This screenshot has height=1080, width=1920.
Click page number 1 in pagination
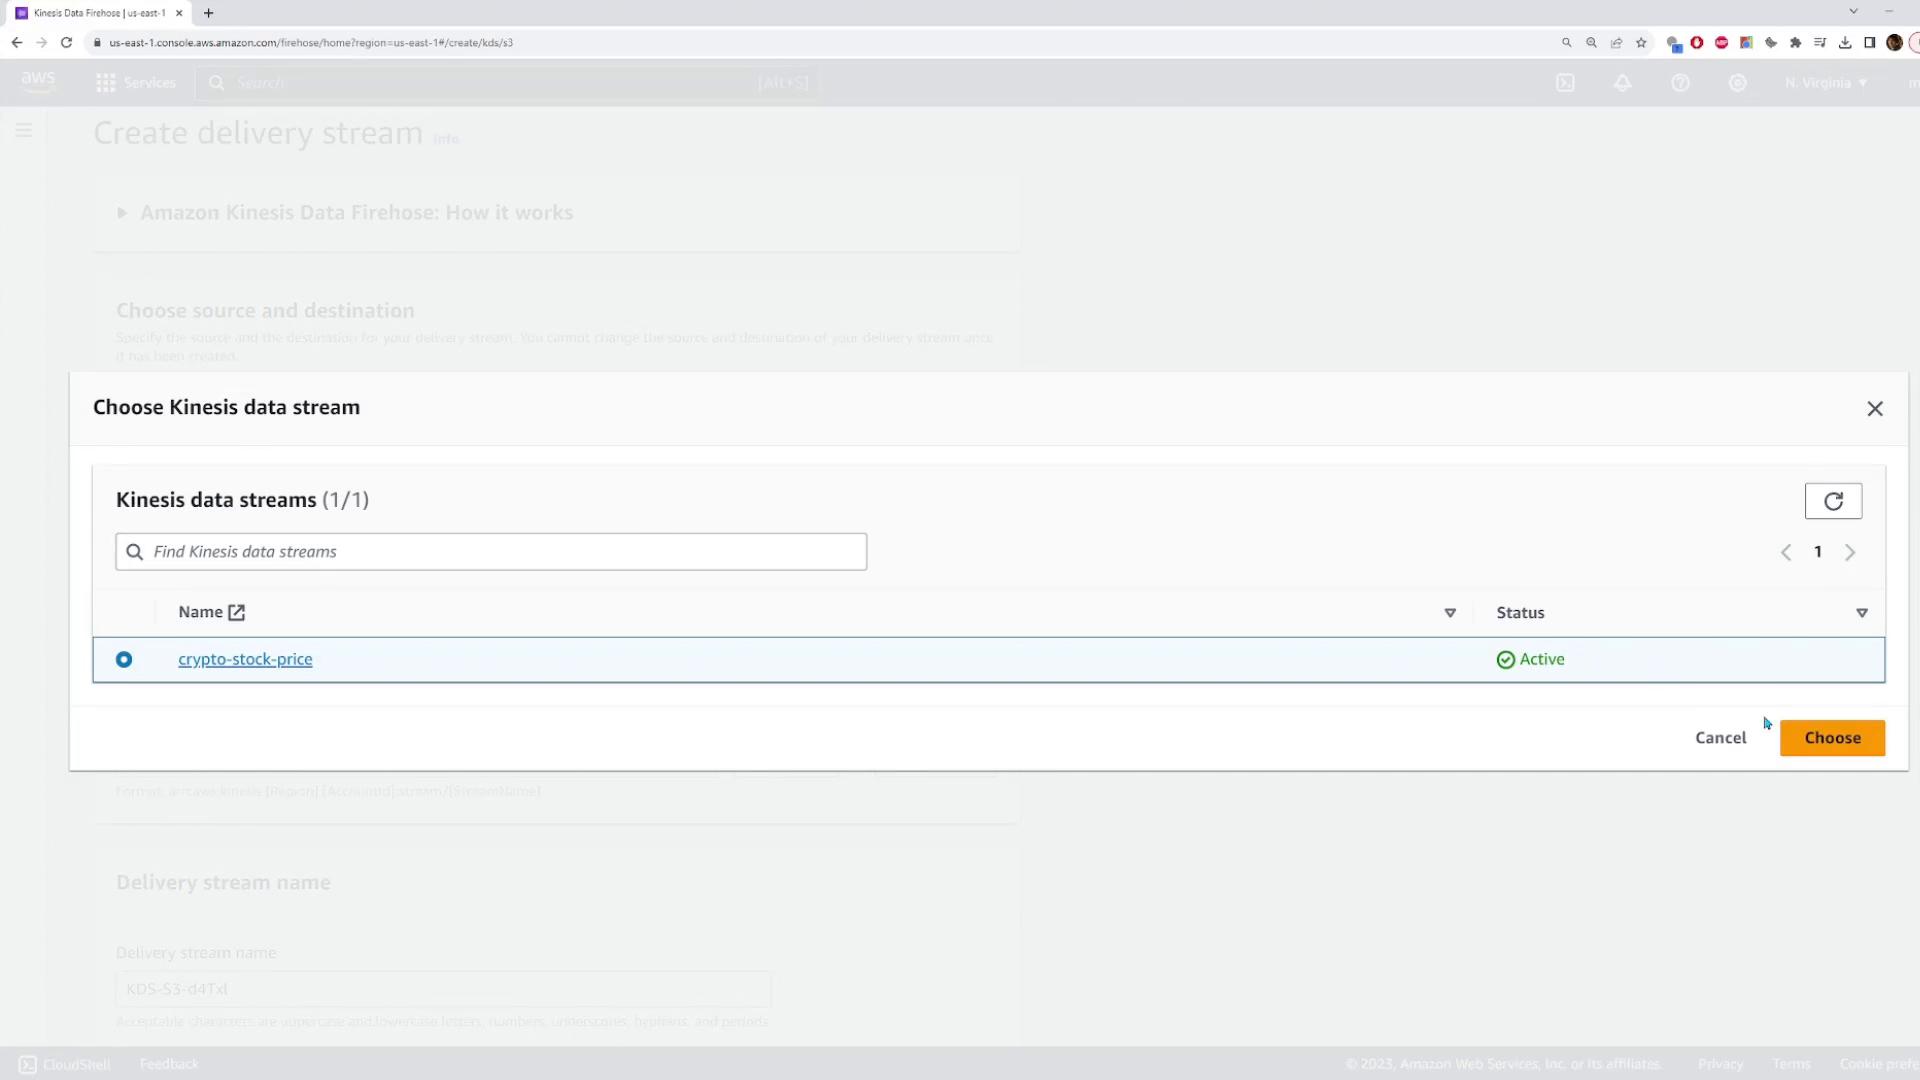click(x=1818, y=552)
